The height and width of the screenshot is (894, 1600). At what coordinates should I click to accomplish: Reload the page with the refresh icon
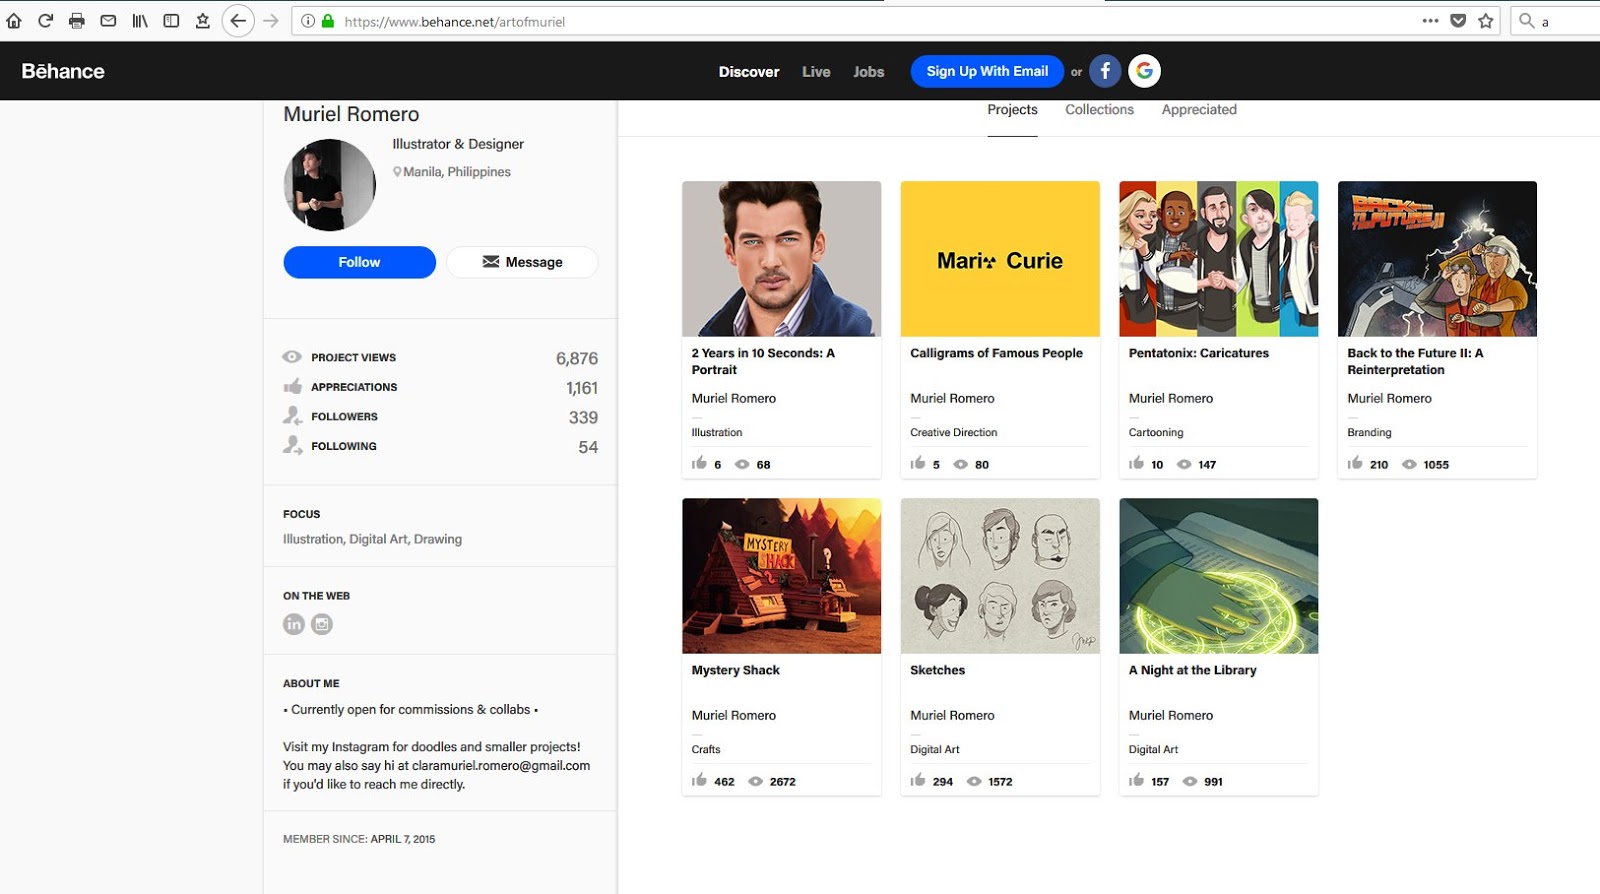point(45,20)
